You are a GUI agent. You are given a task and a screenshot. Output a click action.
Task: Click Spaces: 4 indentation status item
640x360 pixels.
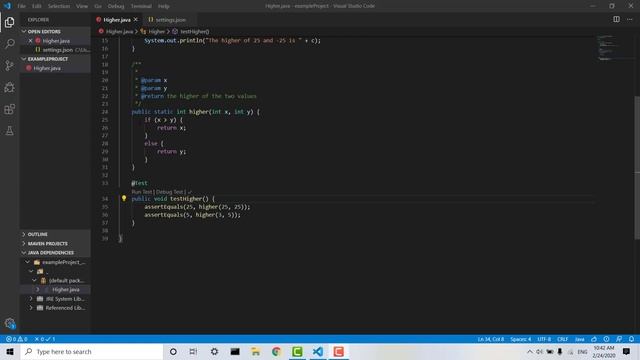(x=520, y=339)
